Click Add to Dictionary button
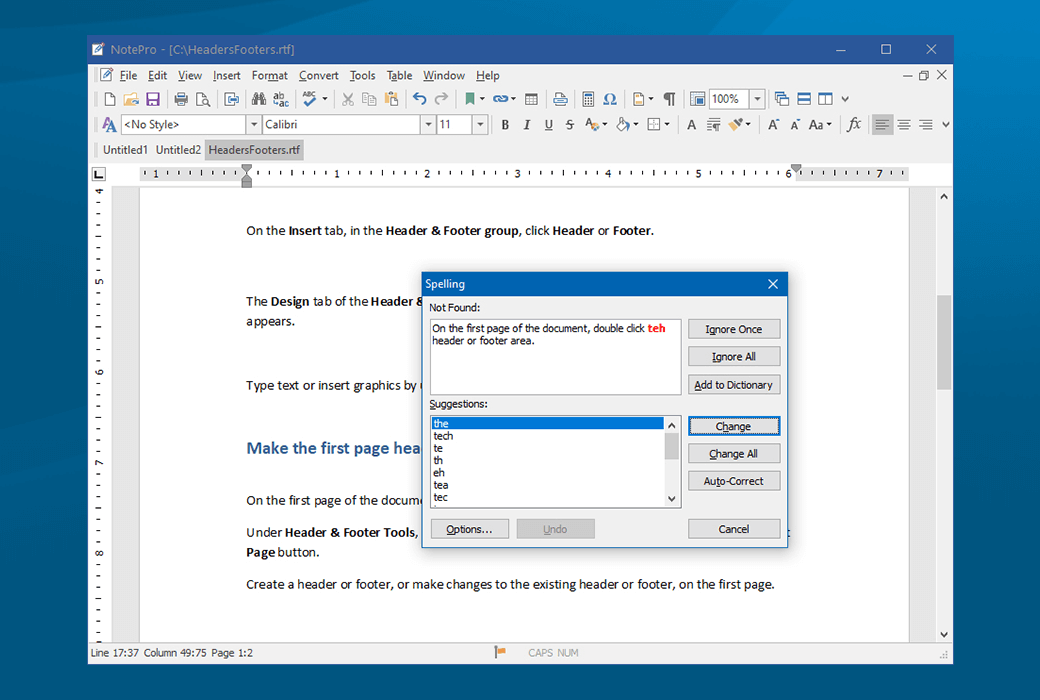Image resolution: width=1040 pixels, height=700 pixels. 734,385
